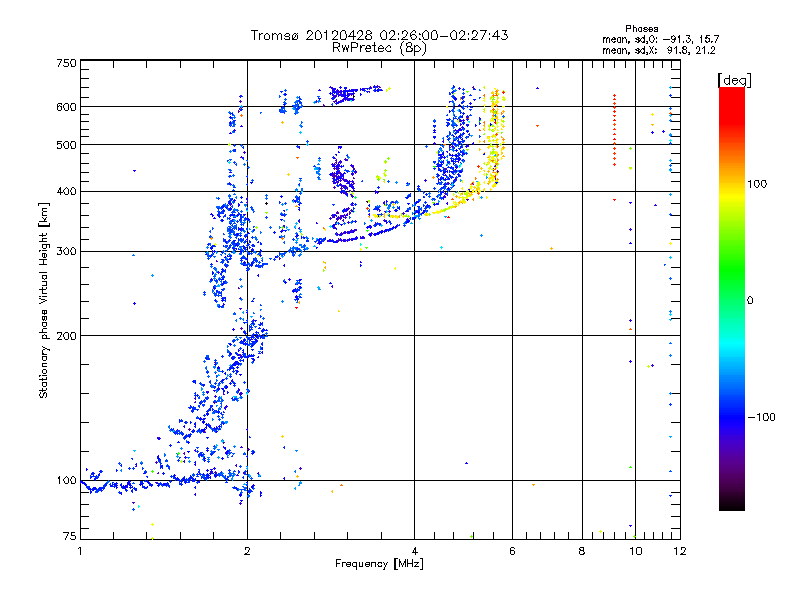Click the colorbar tick label "100"
Viewport: 800px width, 600px height.
pyautogui.click(x=757, y=184)
